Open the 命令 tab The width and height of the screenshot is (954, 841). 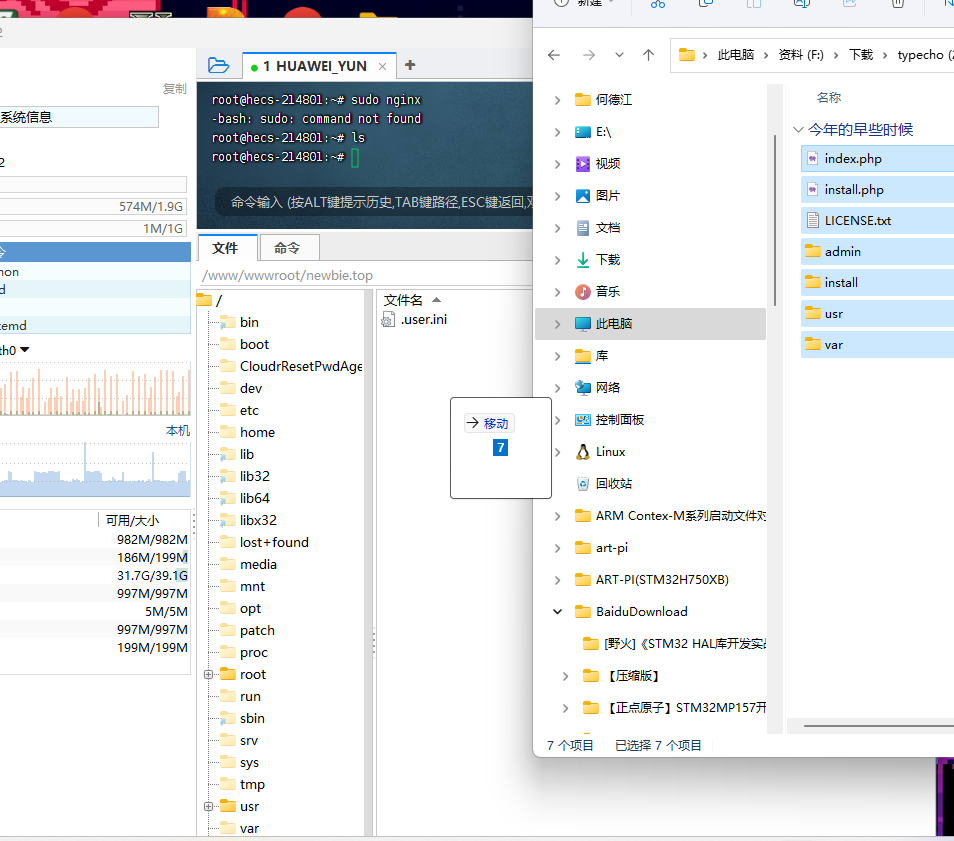tap(289, 248)
